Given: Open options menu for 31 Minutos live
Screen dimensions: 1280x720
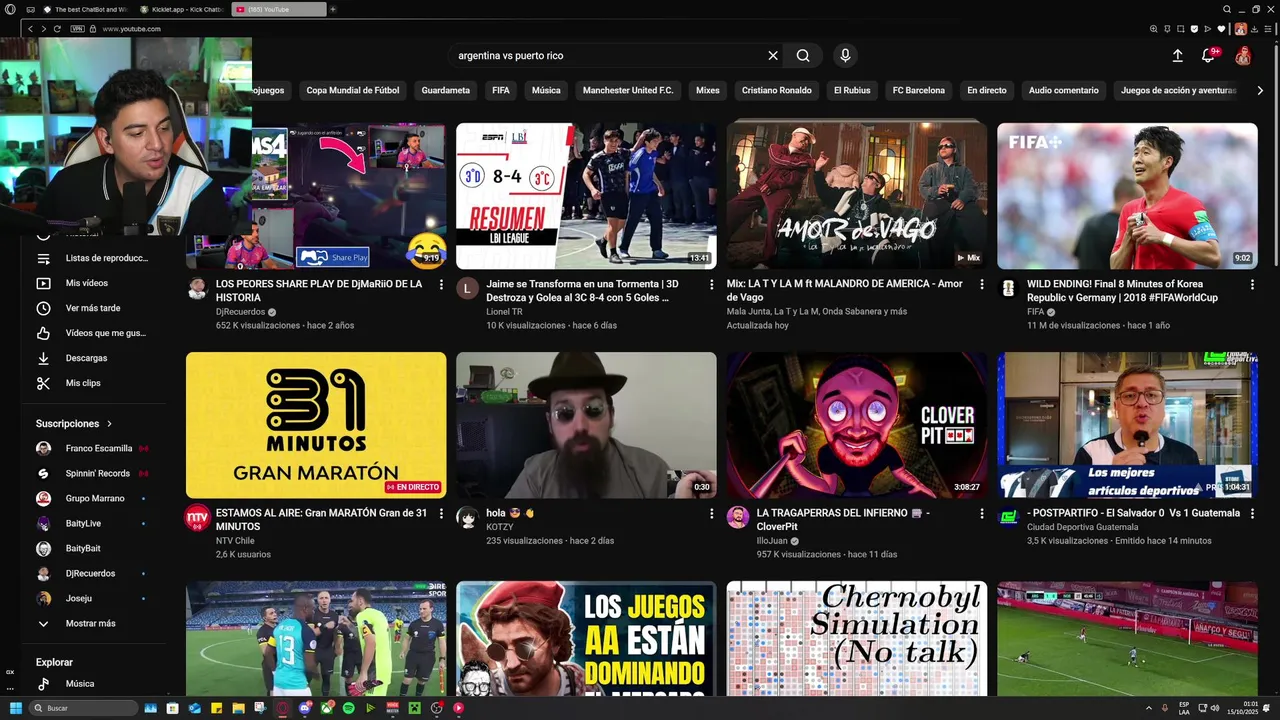Looking at the screenshot, I should pos(441,514).
